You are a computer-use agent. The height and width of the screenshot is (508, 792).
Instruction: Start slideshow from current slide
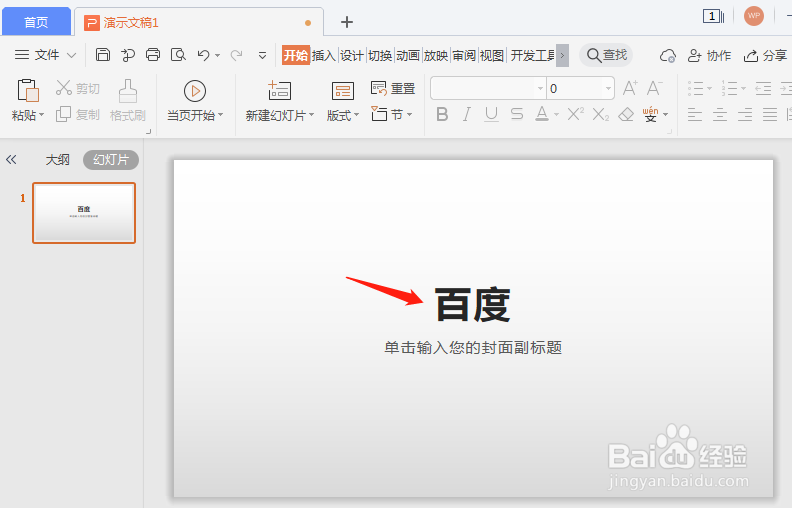(195, 91)
